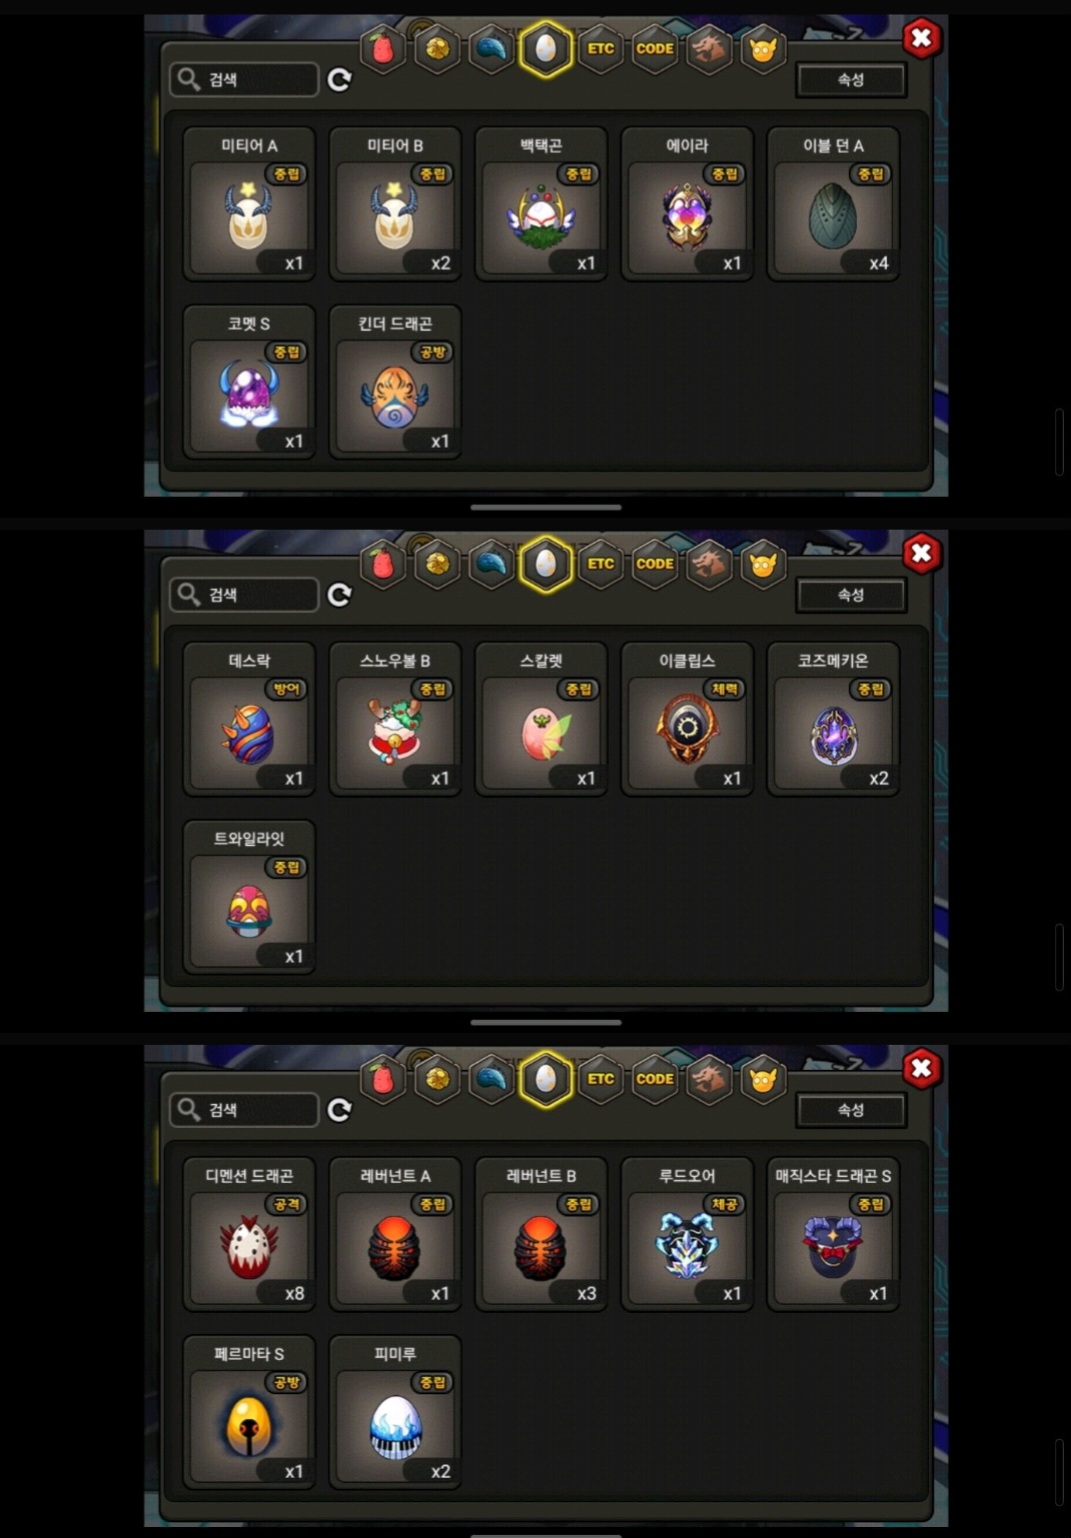Open the CODE tab in middle panel

pos(654,564)
